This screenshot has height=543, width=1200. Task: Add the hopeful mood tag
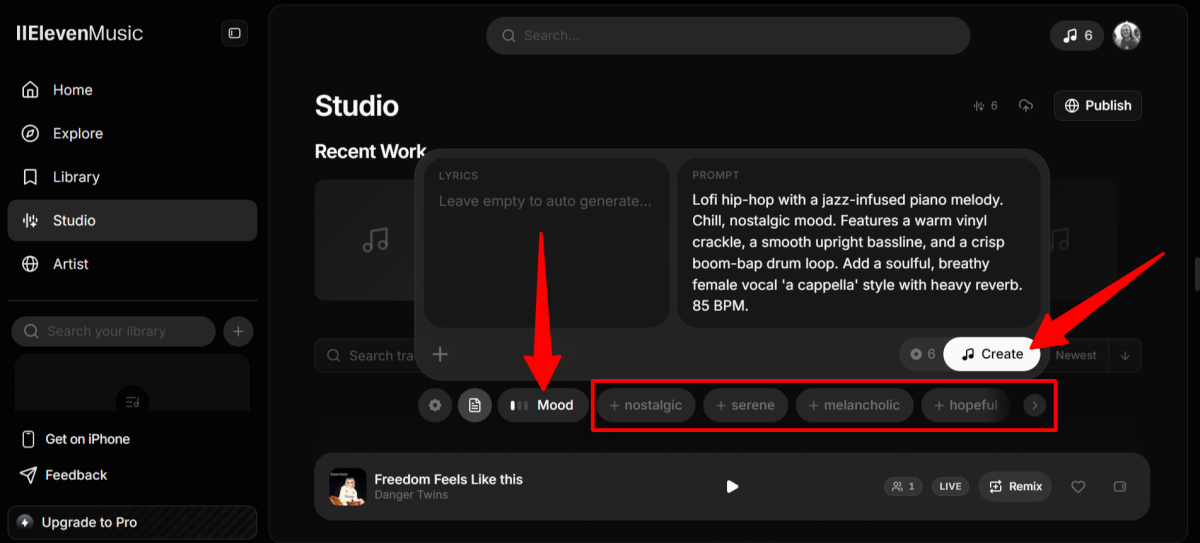(966, 405)
